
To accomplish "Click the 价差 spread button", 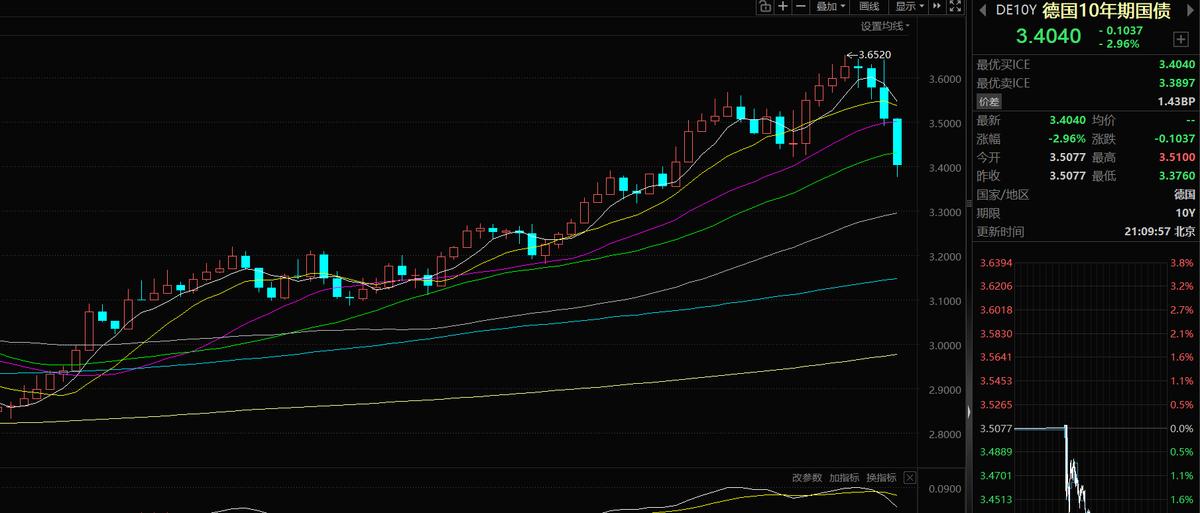I will pyautogui.click(x=988, y=101).
